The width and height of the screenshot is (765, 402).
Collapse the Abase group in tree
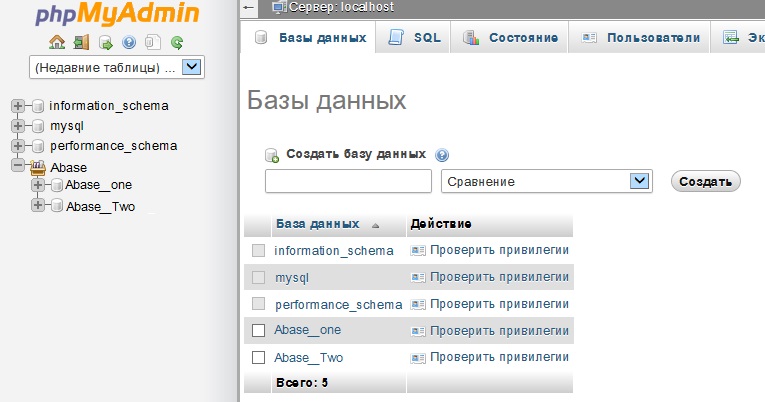[17, 167]
